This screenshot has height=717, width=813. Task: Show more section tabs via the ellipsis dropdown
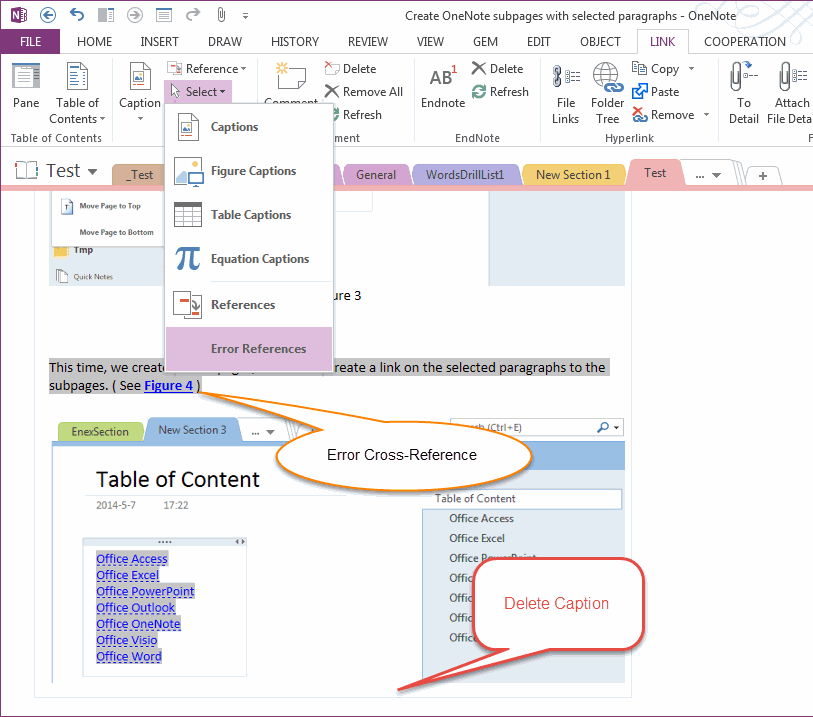click(x=708, y=176)
